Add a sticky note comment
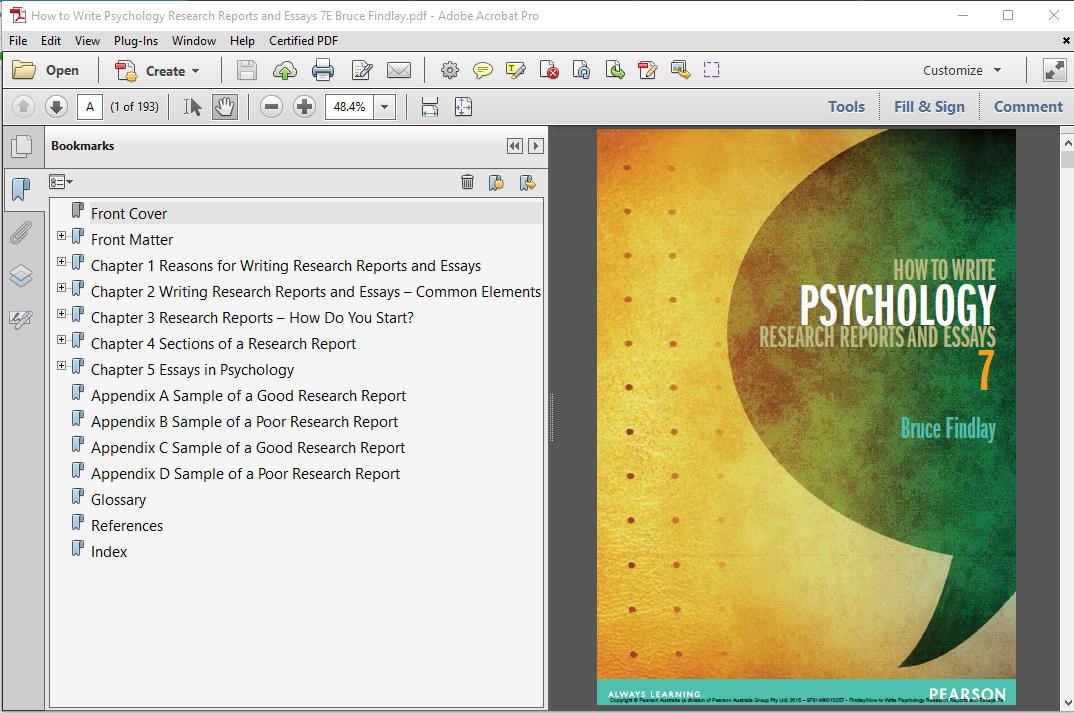Viewport: 1074px width, 713px height. (484, 70)
